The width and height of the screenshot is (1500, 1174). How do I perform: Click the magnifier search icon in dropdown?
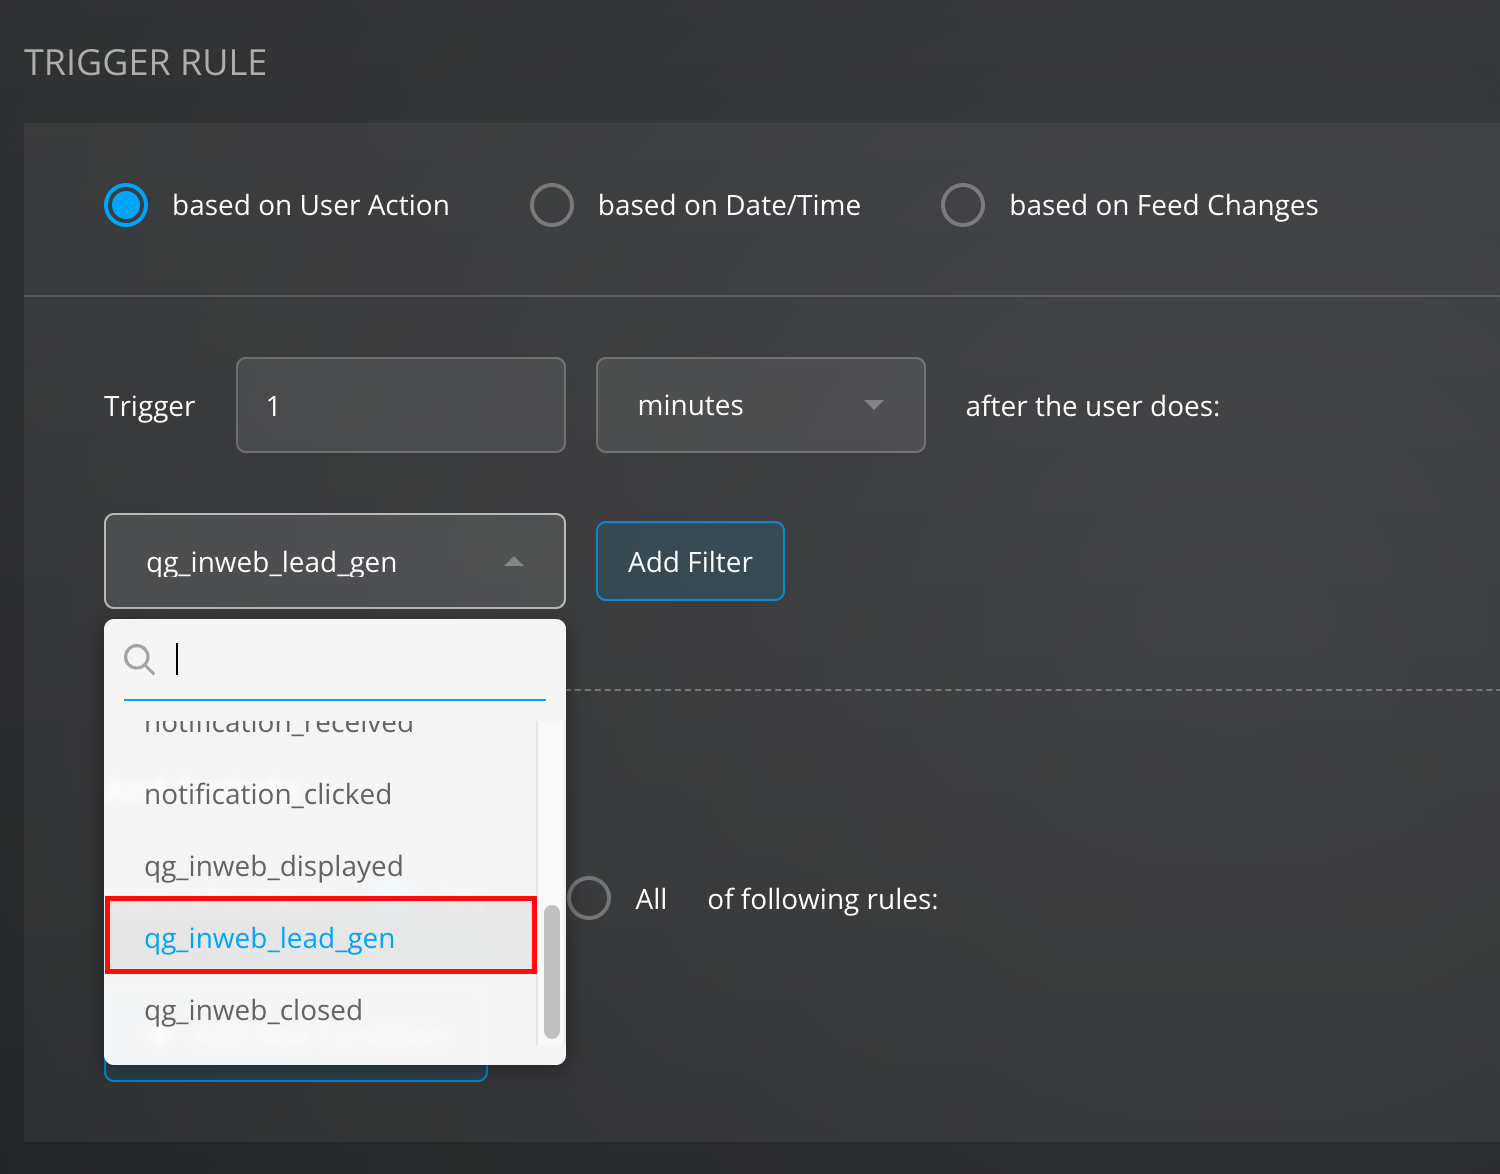click(x=139, y=659)
